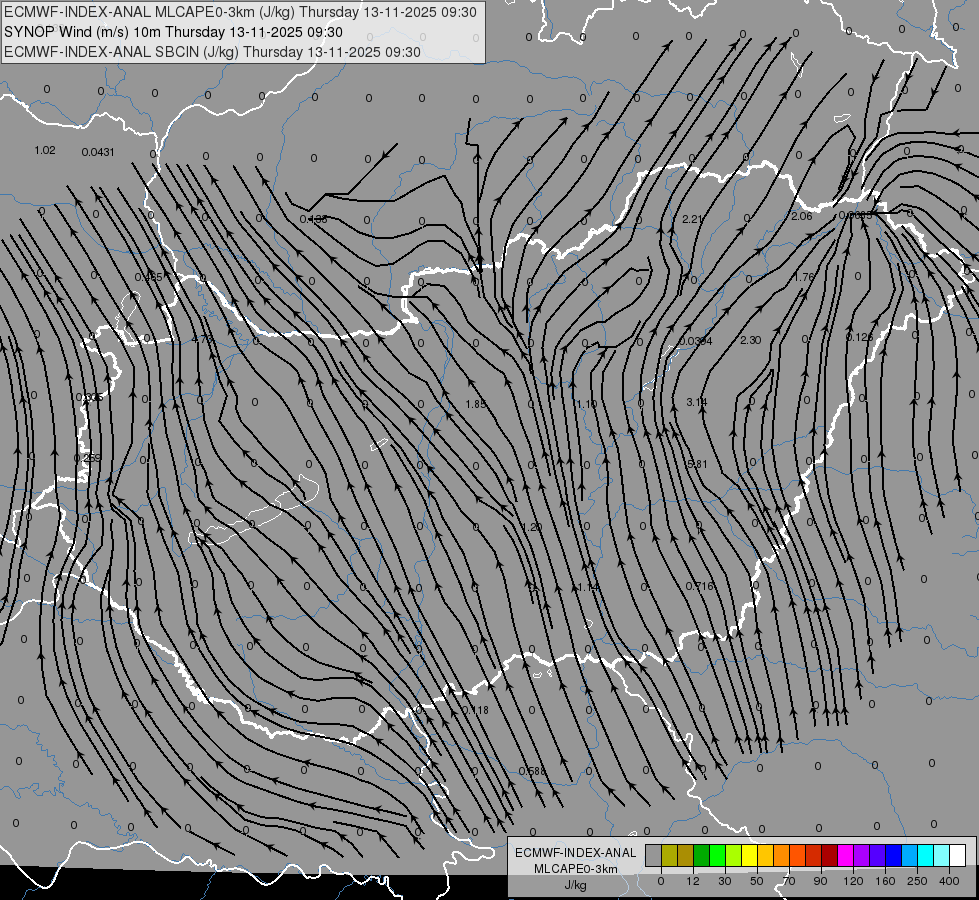Viewport: 979px width, 900px height.
Task: Click the 'MLCAPE0-3km' legend title text
Action: point(576,869)
